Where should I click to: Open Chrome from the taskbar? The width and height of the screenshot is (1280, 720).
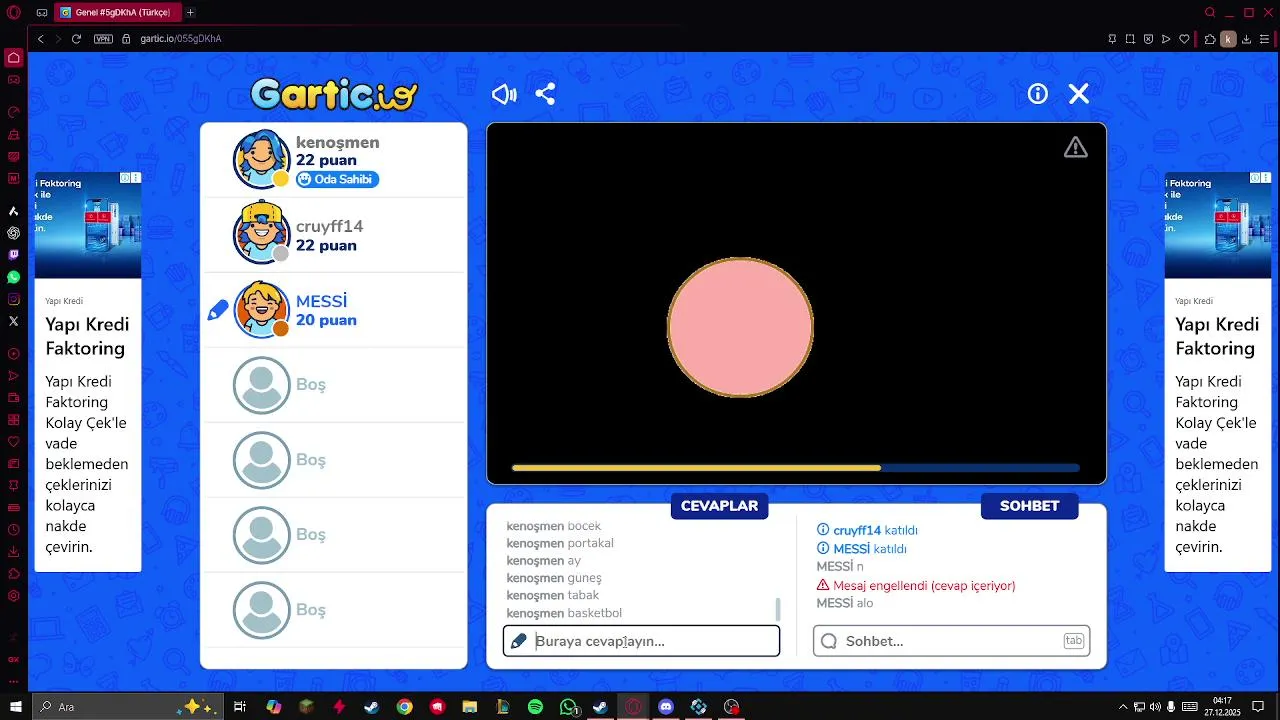(x=404, y=707)
